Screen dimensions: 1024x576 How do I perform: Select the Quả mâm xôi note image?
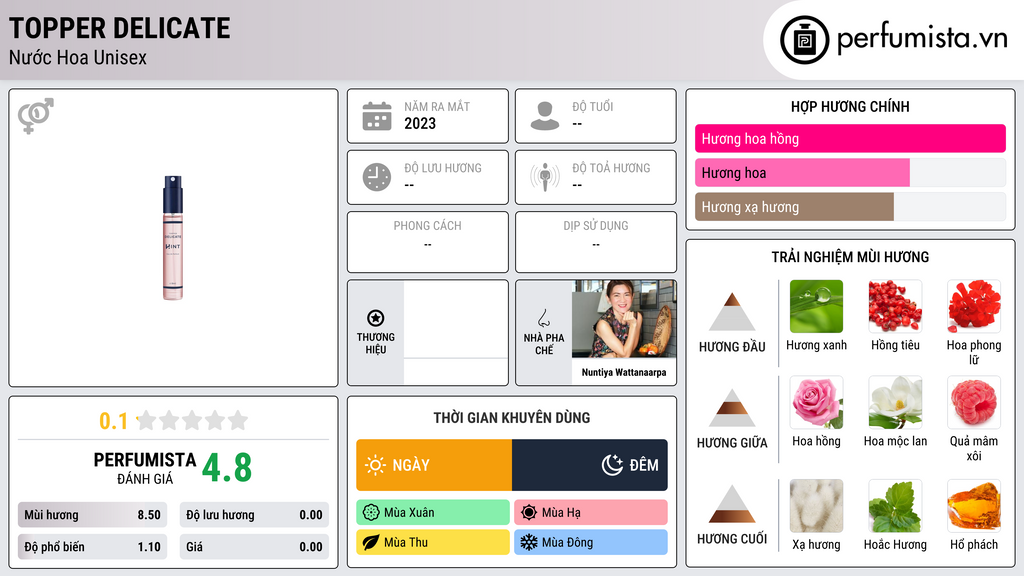point(974,402)
